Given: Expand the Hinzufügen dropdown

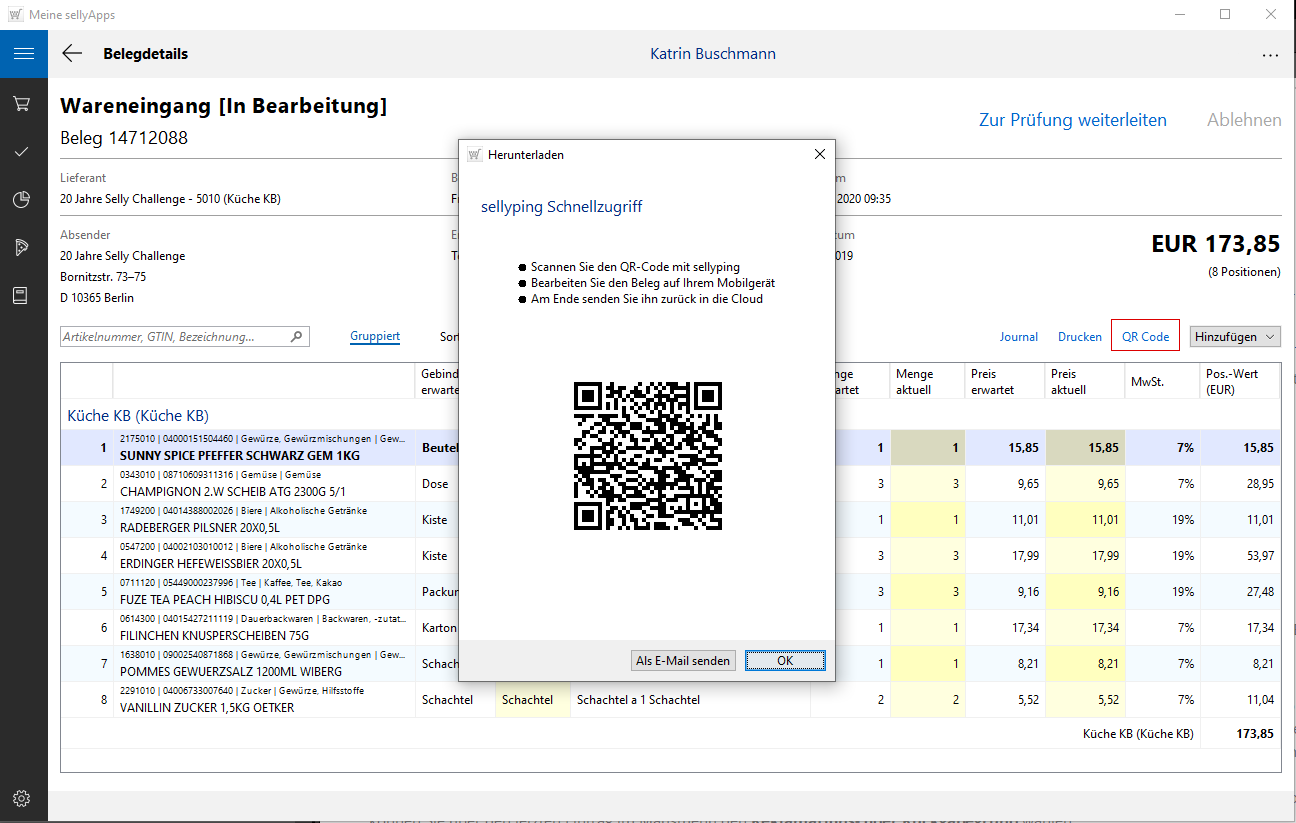Looking at the screenshot, I should pyautogui.click(x=1234, y=337).
